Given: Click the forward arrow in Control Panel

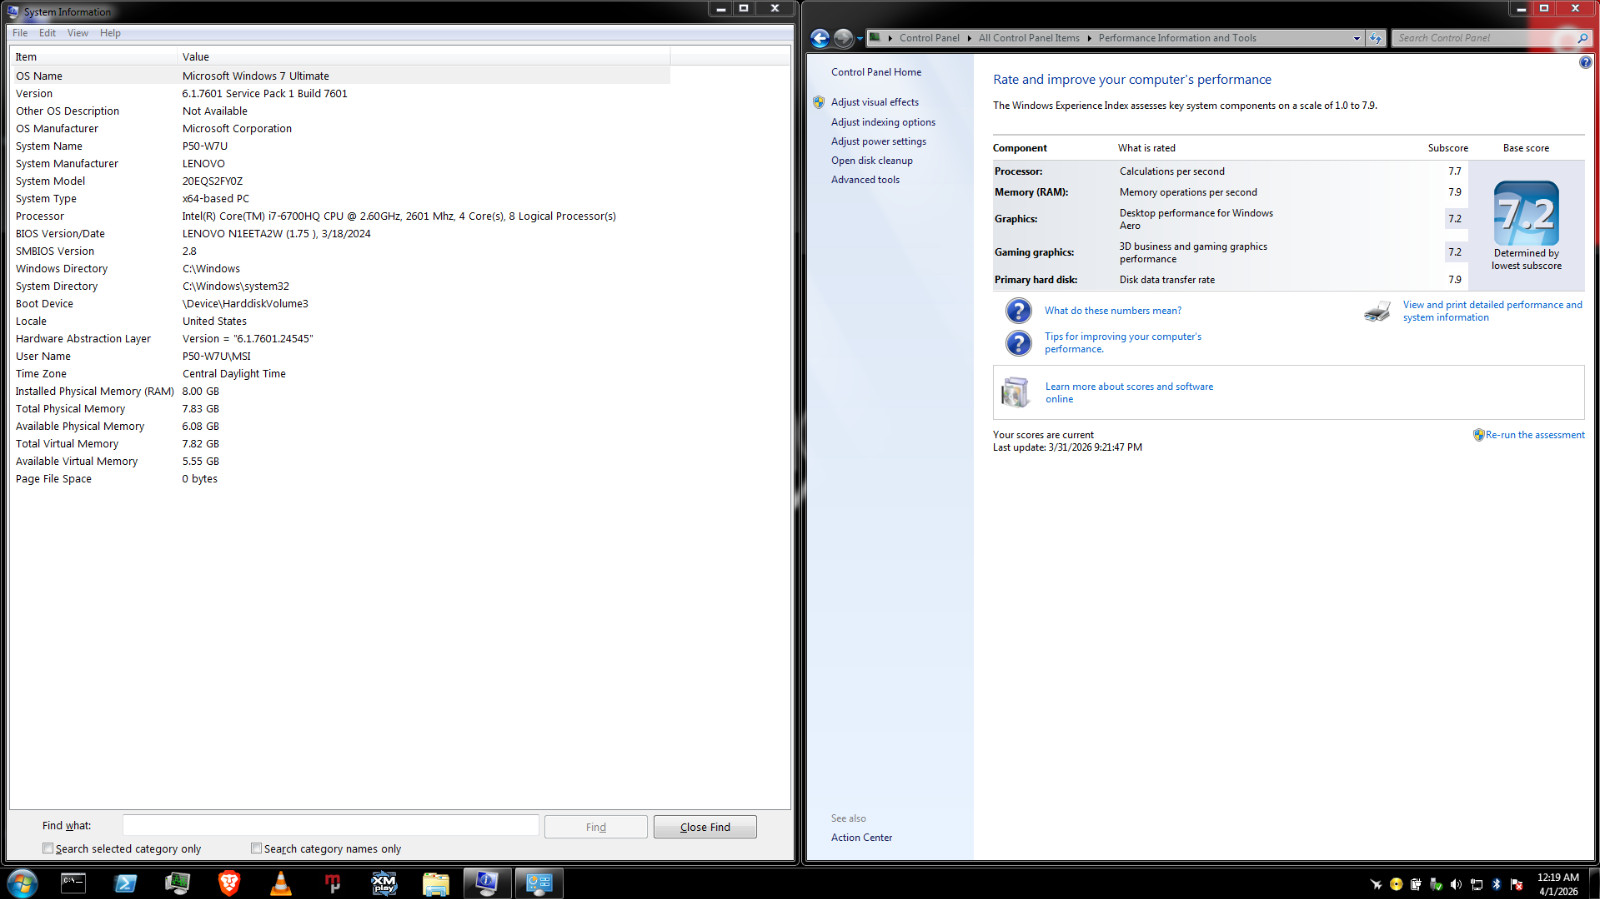Looking at the screenshot, I should tap(843, 38).
